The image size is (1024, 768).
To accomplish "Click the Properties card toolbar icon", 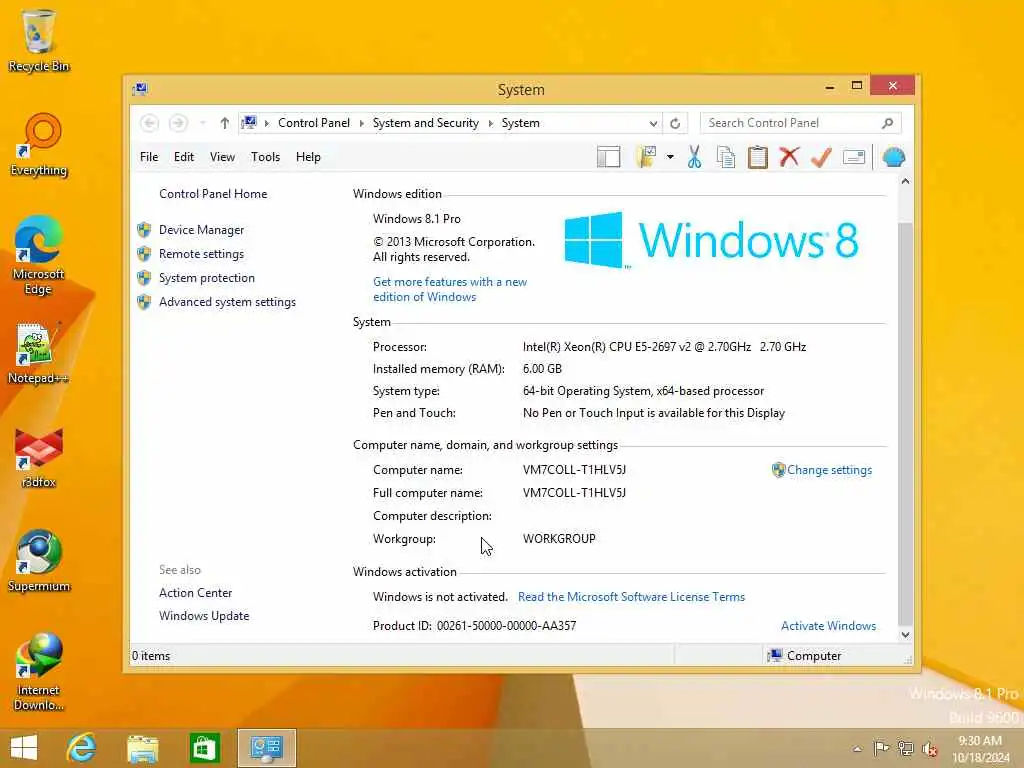I will click(854, 157).
